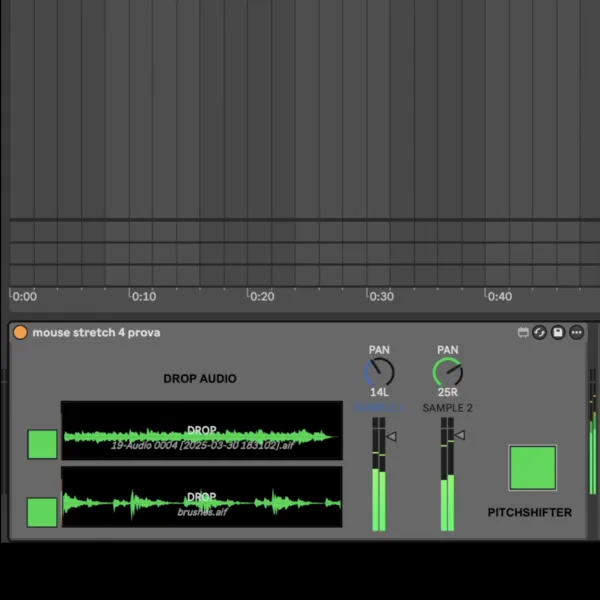Click the Sample 1 volume fader triangle
This screenshot has width=600, height=600.
pyautogui.click(x=392, y=436)
